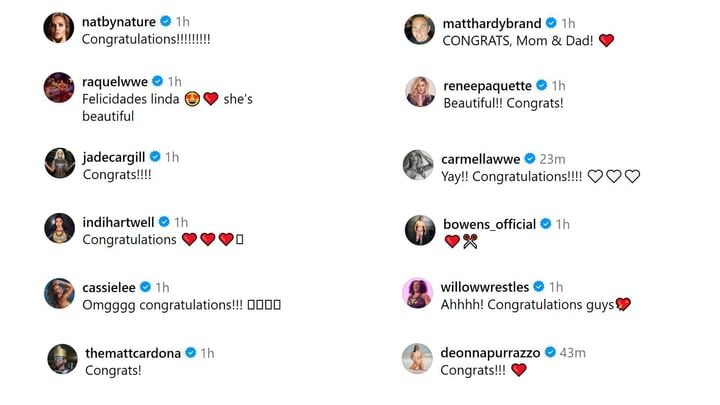
Task: Click verified icon next to cassielee
Action: pos(145,287)
